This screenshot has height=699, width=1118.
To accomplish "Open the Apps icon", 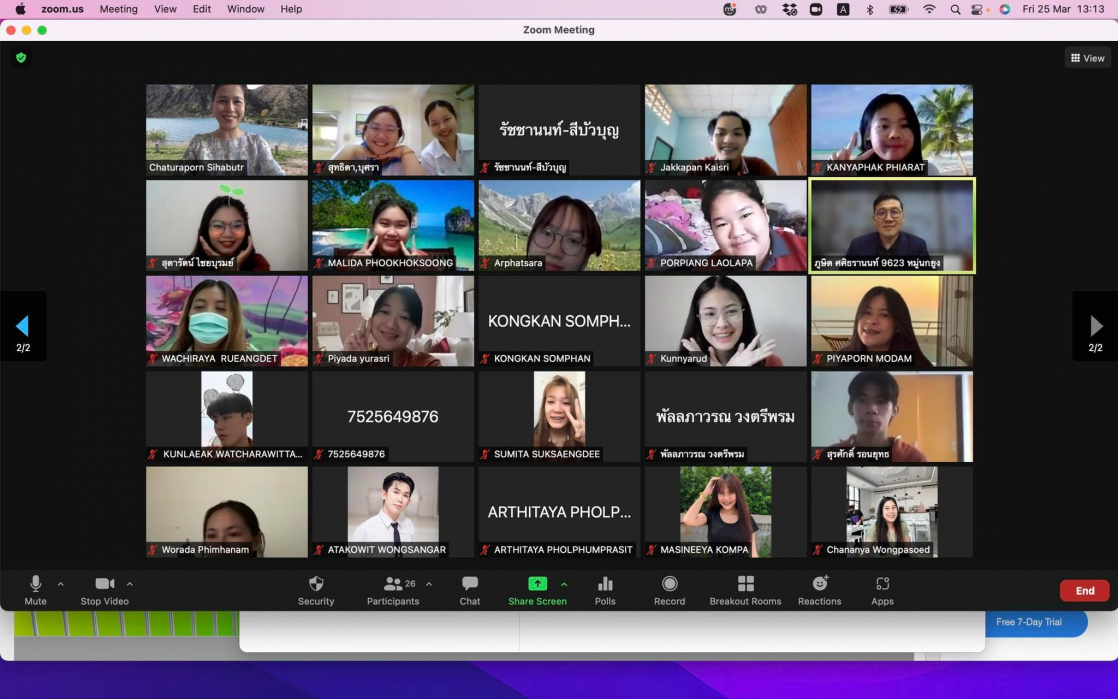I will [882, 584].
